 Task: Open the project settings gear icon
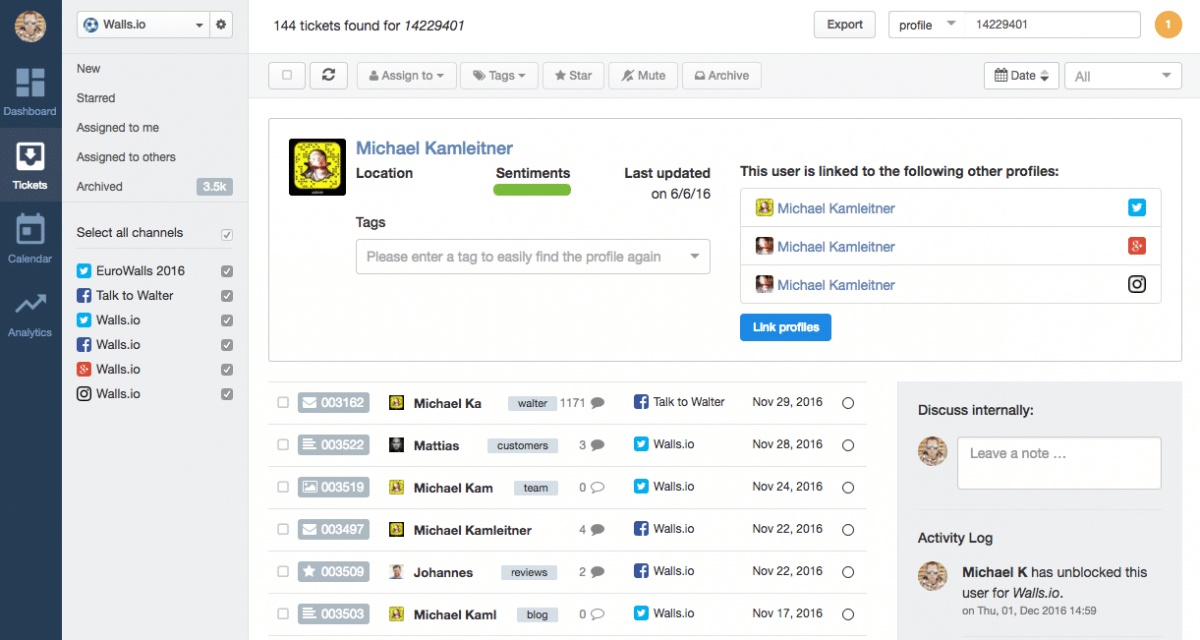click(x=221, y=25)
